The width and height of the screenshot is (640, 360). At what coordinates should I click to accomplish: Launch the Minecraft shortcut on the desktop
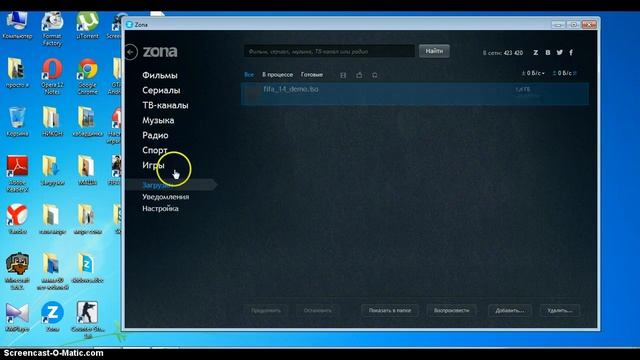click(17, 271)
